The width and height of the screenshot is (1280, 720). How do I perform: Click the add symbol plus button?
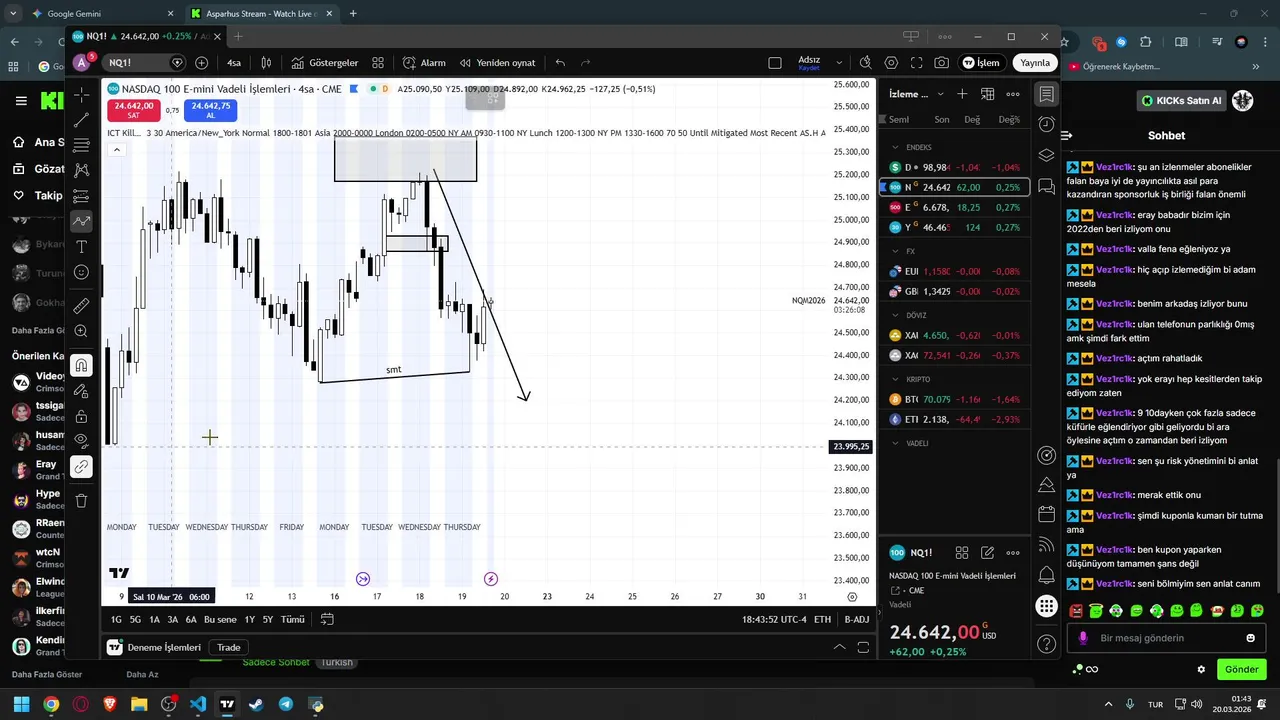[x=202, y=62]
